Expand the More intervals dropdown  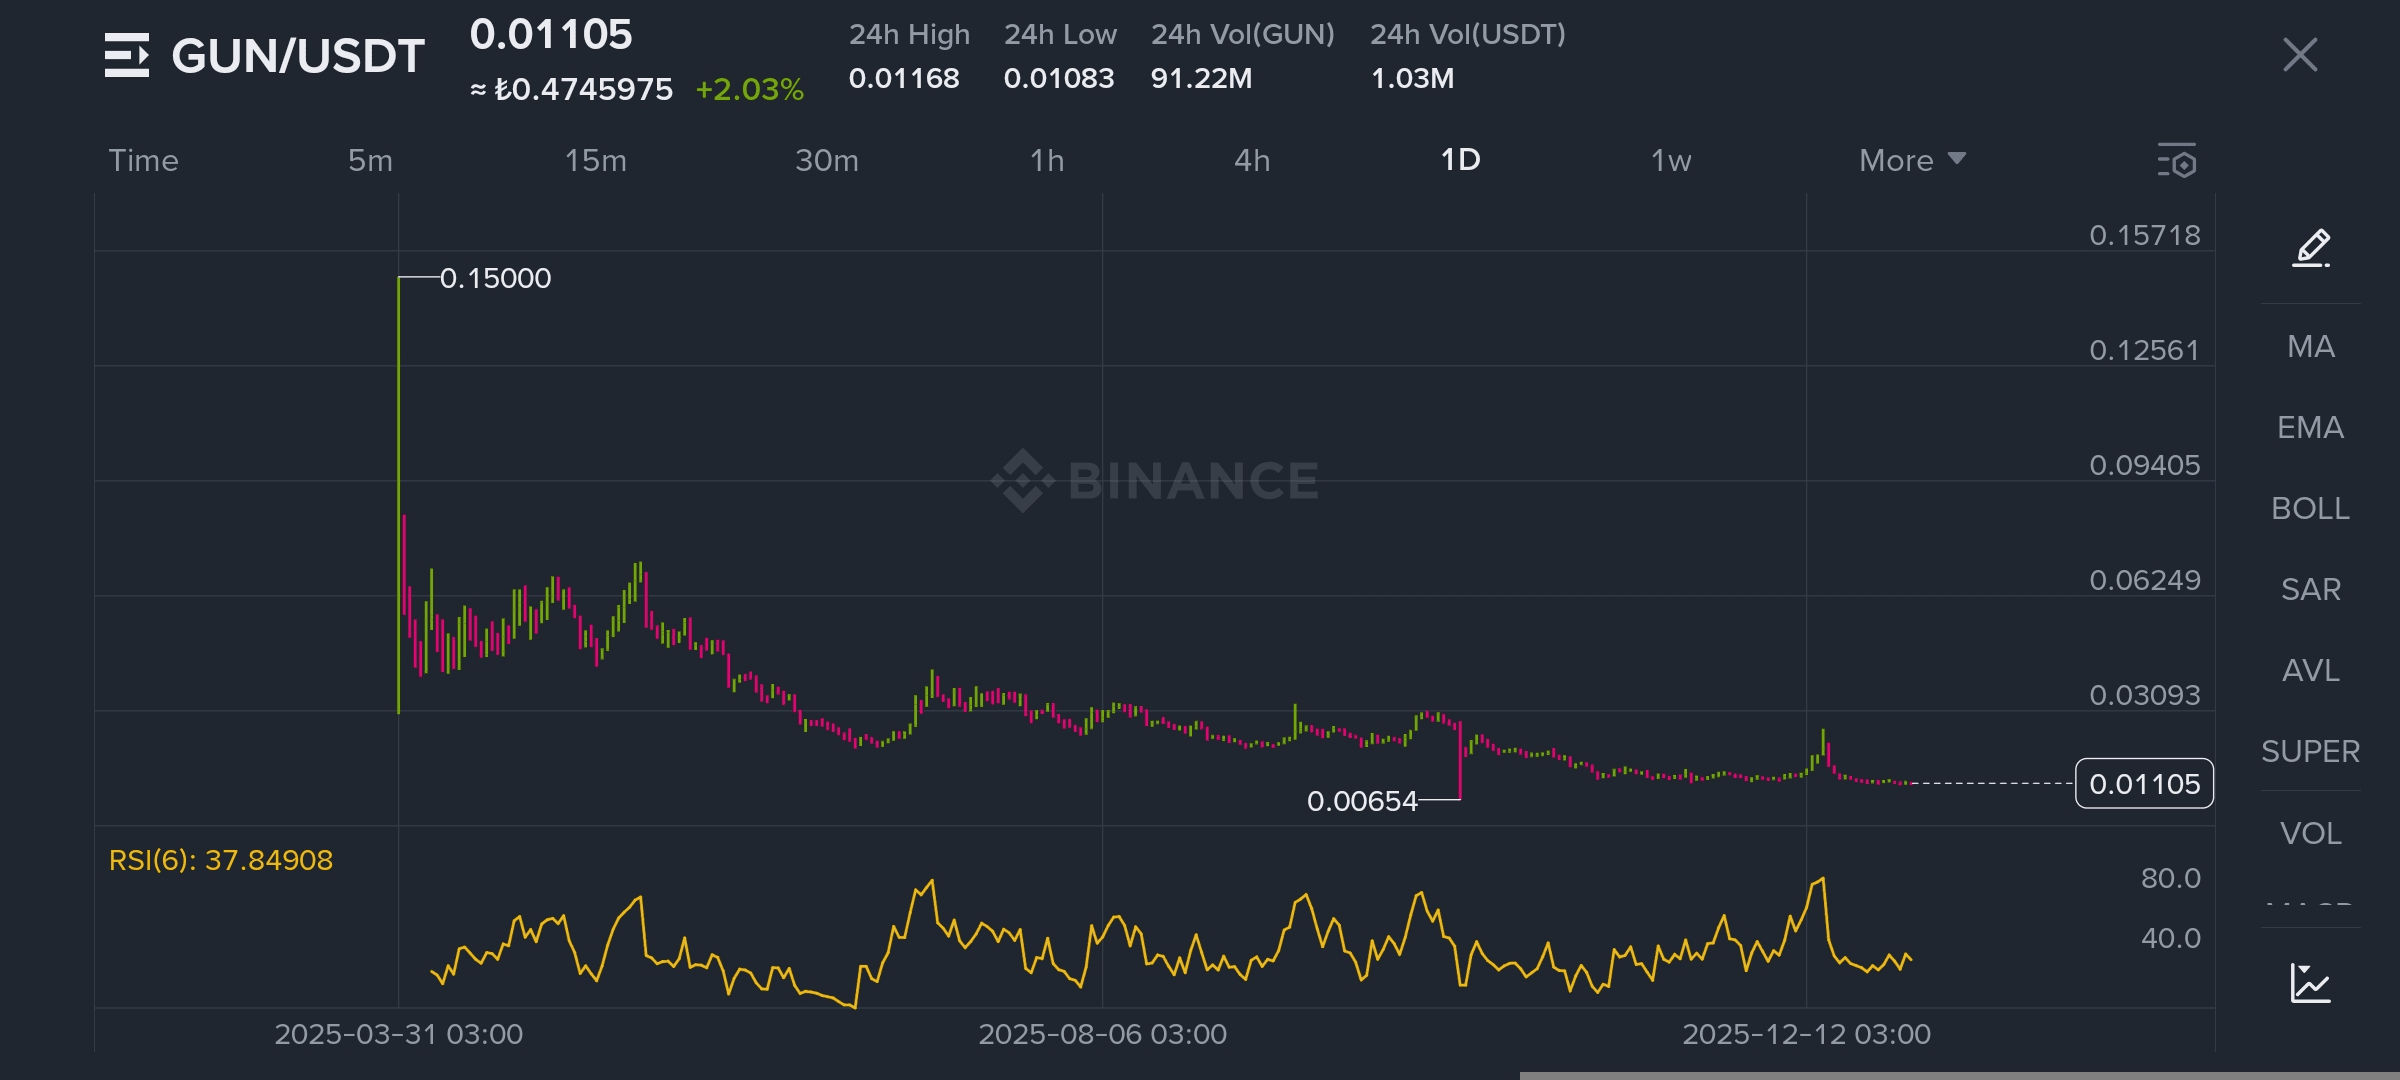1911,160
